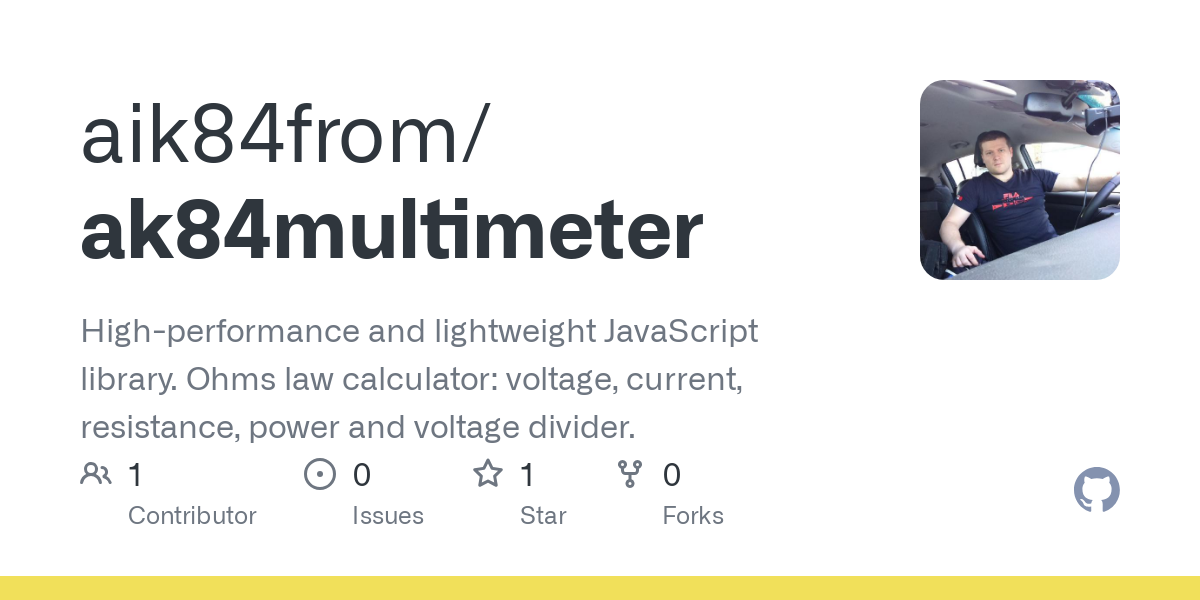Image resolution: width=1200 pixels, height=600 pixels.
Task: Click the issues circle-dot icon
Action: point(320,474)
